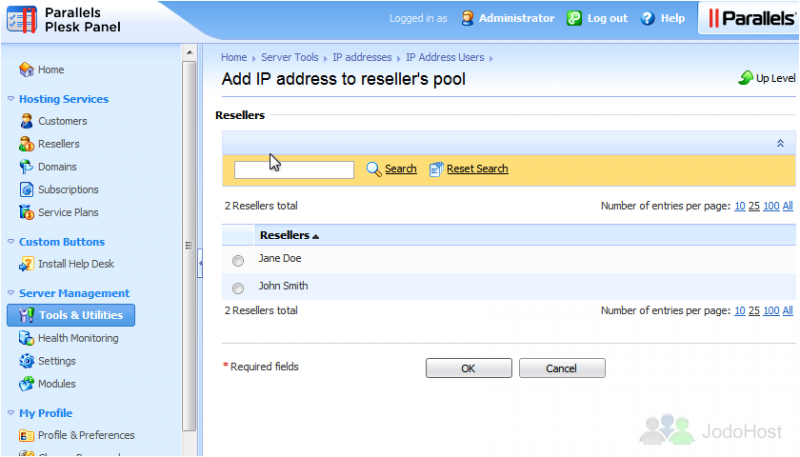Collapse the Hosting Services section

tap(11, 98)
